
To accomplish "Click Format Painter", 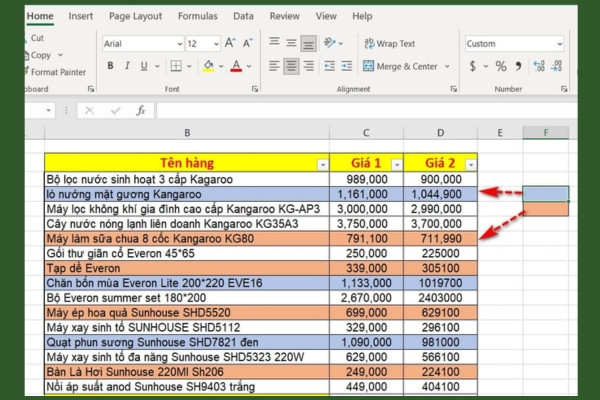I will click(x=56, y=72).
